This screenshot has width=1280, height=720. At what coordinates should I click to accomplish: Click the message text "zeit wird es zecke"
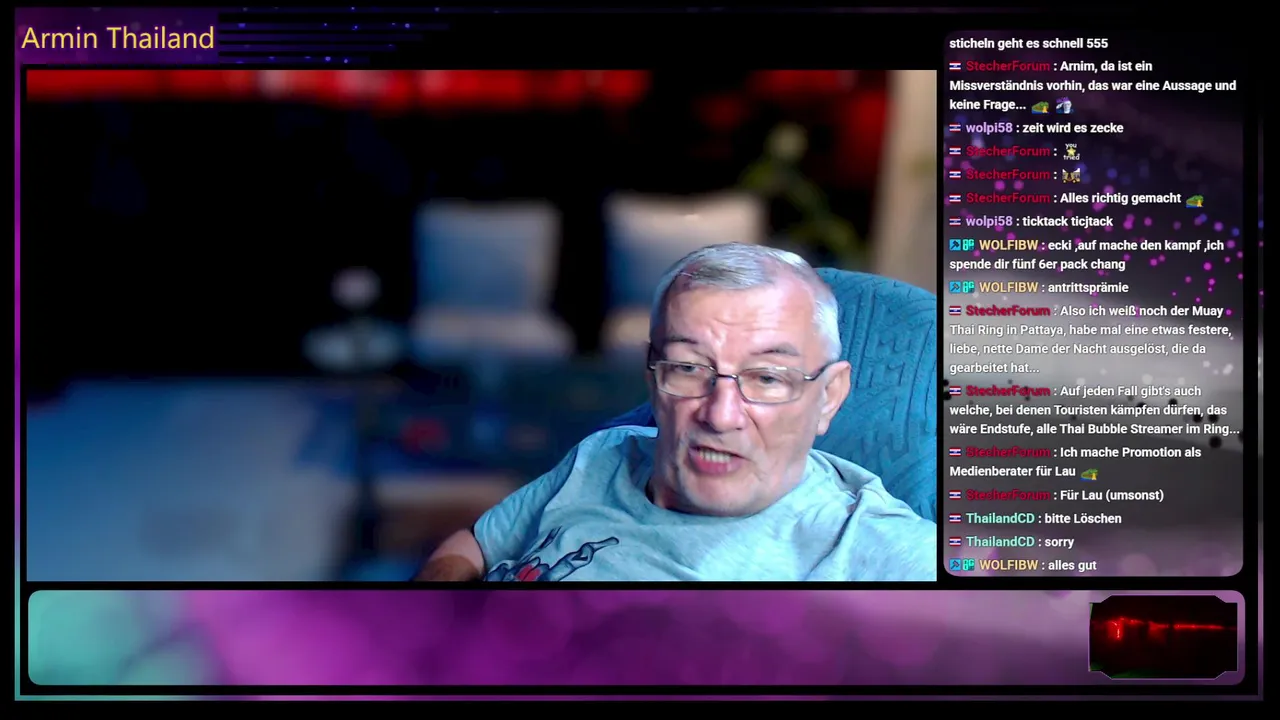[x=1073, y=128]
